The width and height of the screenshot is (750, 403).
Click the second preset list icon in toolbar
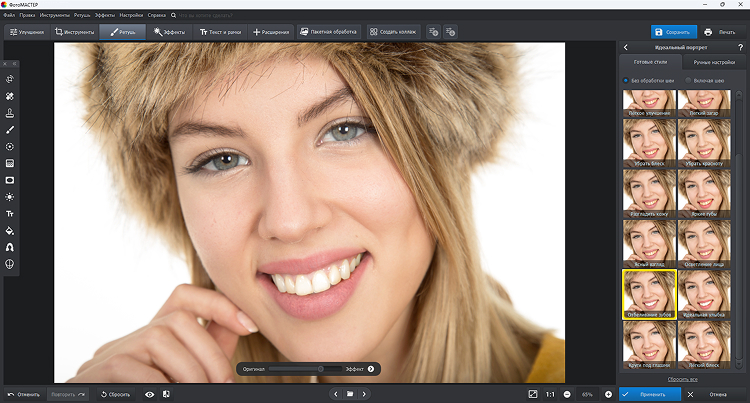click(450, 32)
